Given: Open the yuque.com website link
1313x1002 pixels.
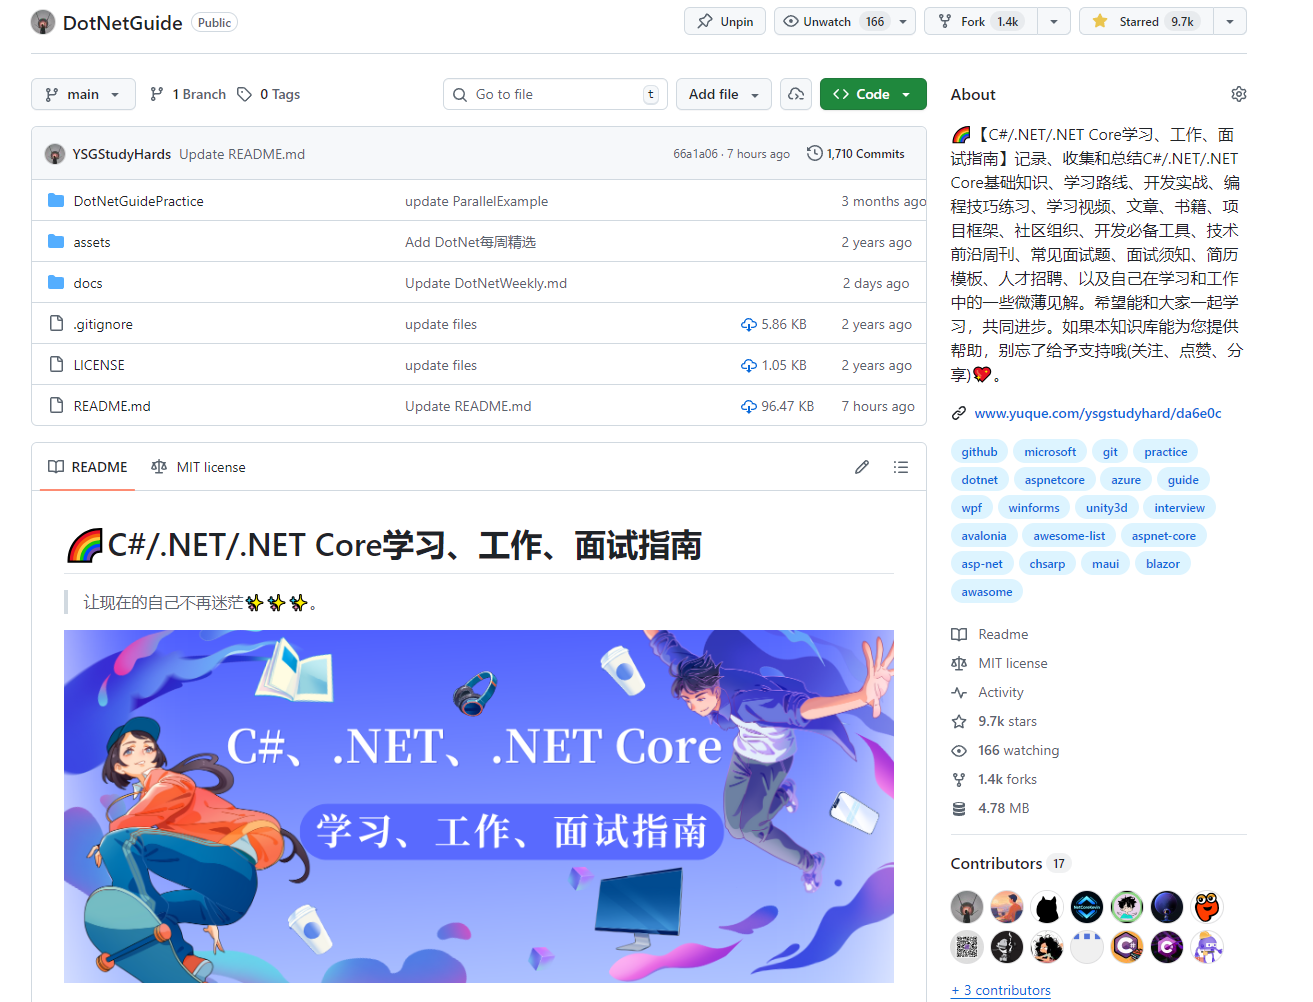Looking at the screenshot, I should tap(1098, 413).
